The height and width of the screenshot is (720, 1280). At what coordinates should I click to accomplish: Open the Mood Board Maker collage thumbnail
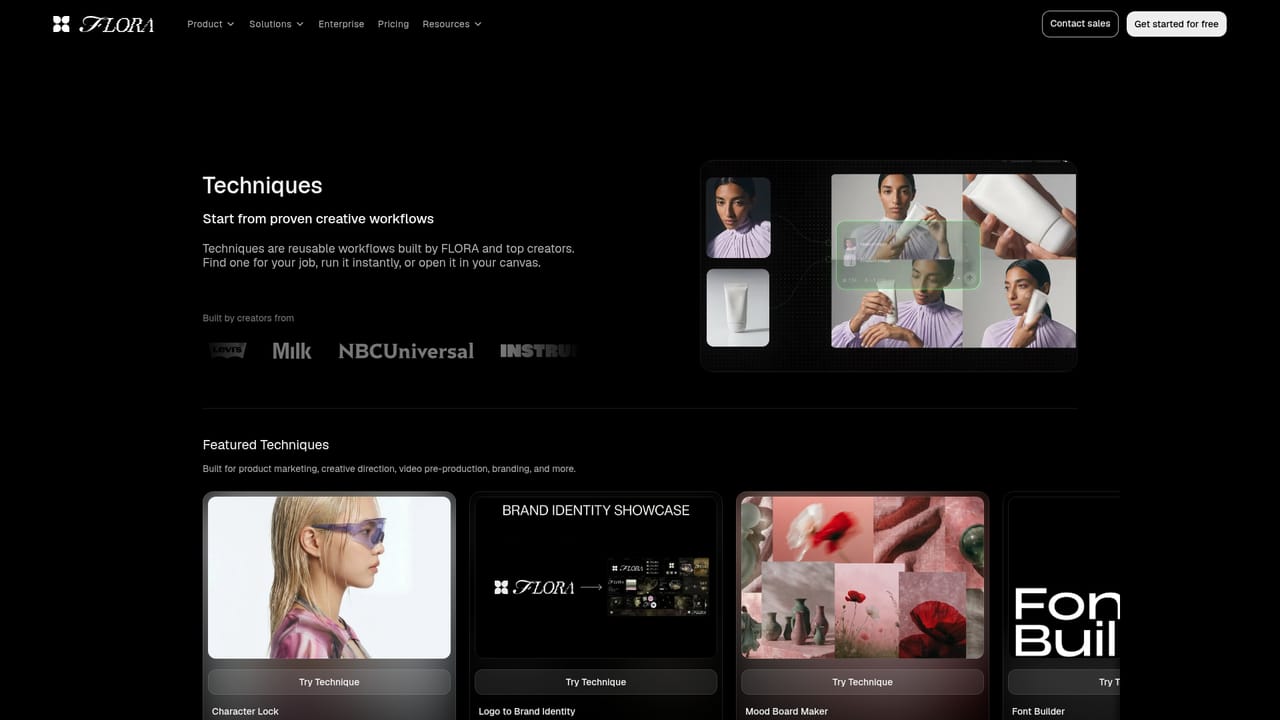(x=862, y=578)
